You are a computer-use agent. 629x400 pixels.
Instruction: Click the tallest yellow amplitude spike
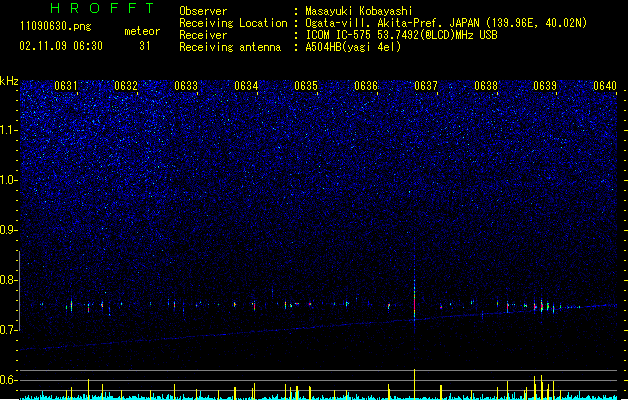click(x=414, y=384)
